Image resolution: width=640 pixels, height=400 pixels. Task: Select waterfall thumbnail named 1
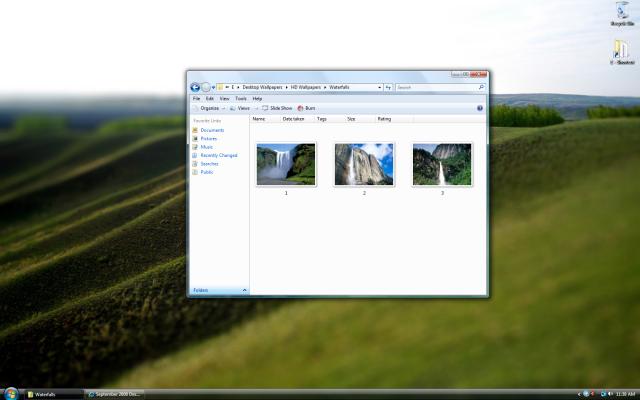click(x=286, y=164)
